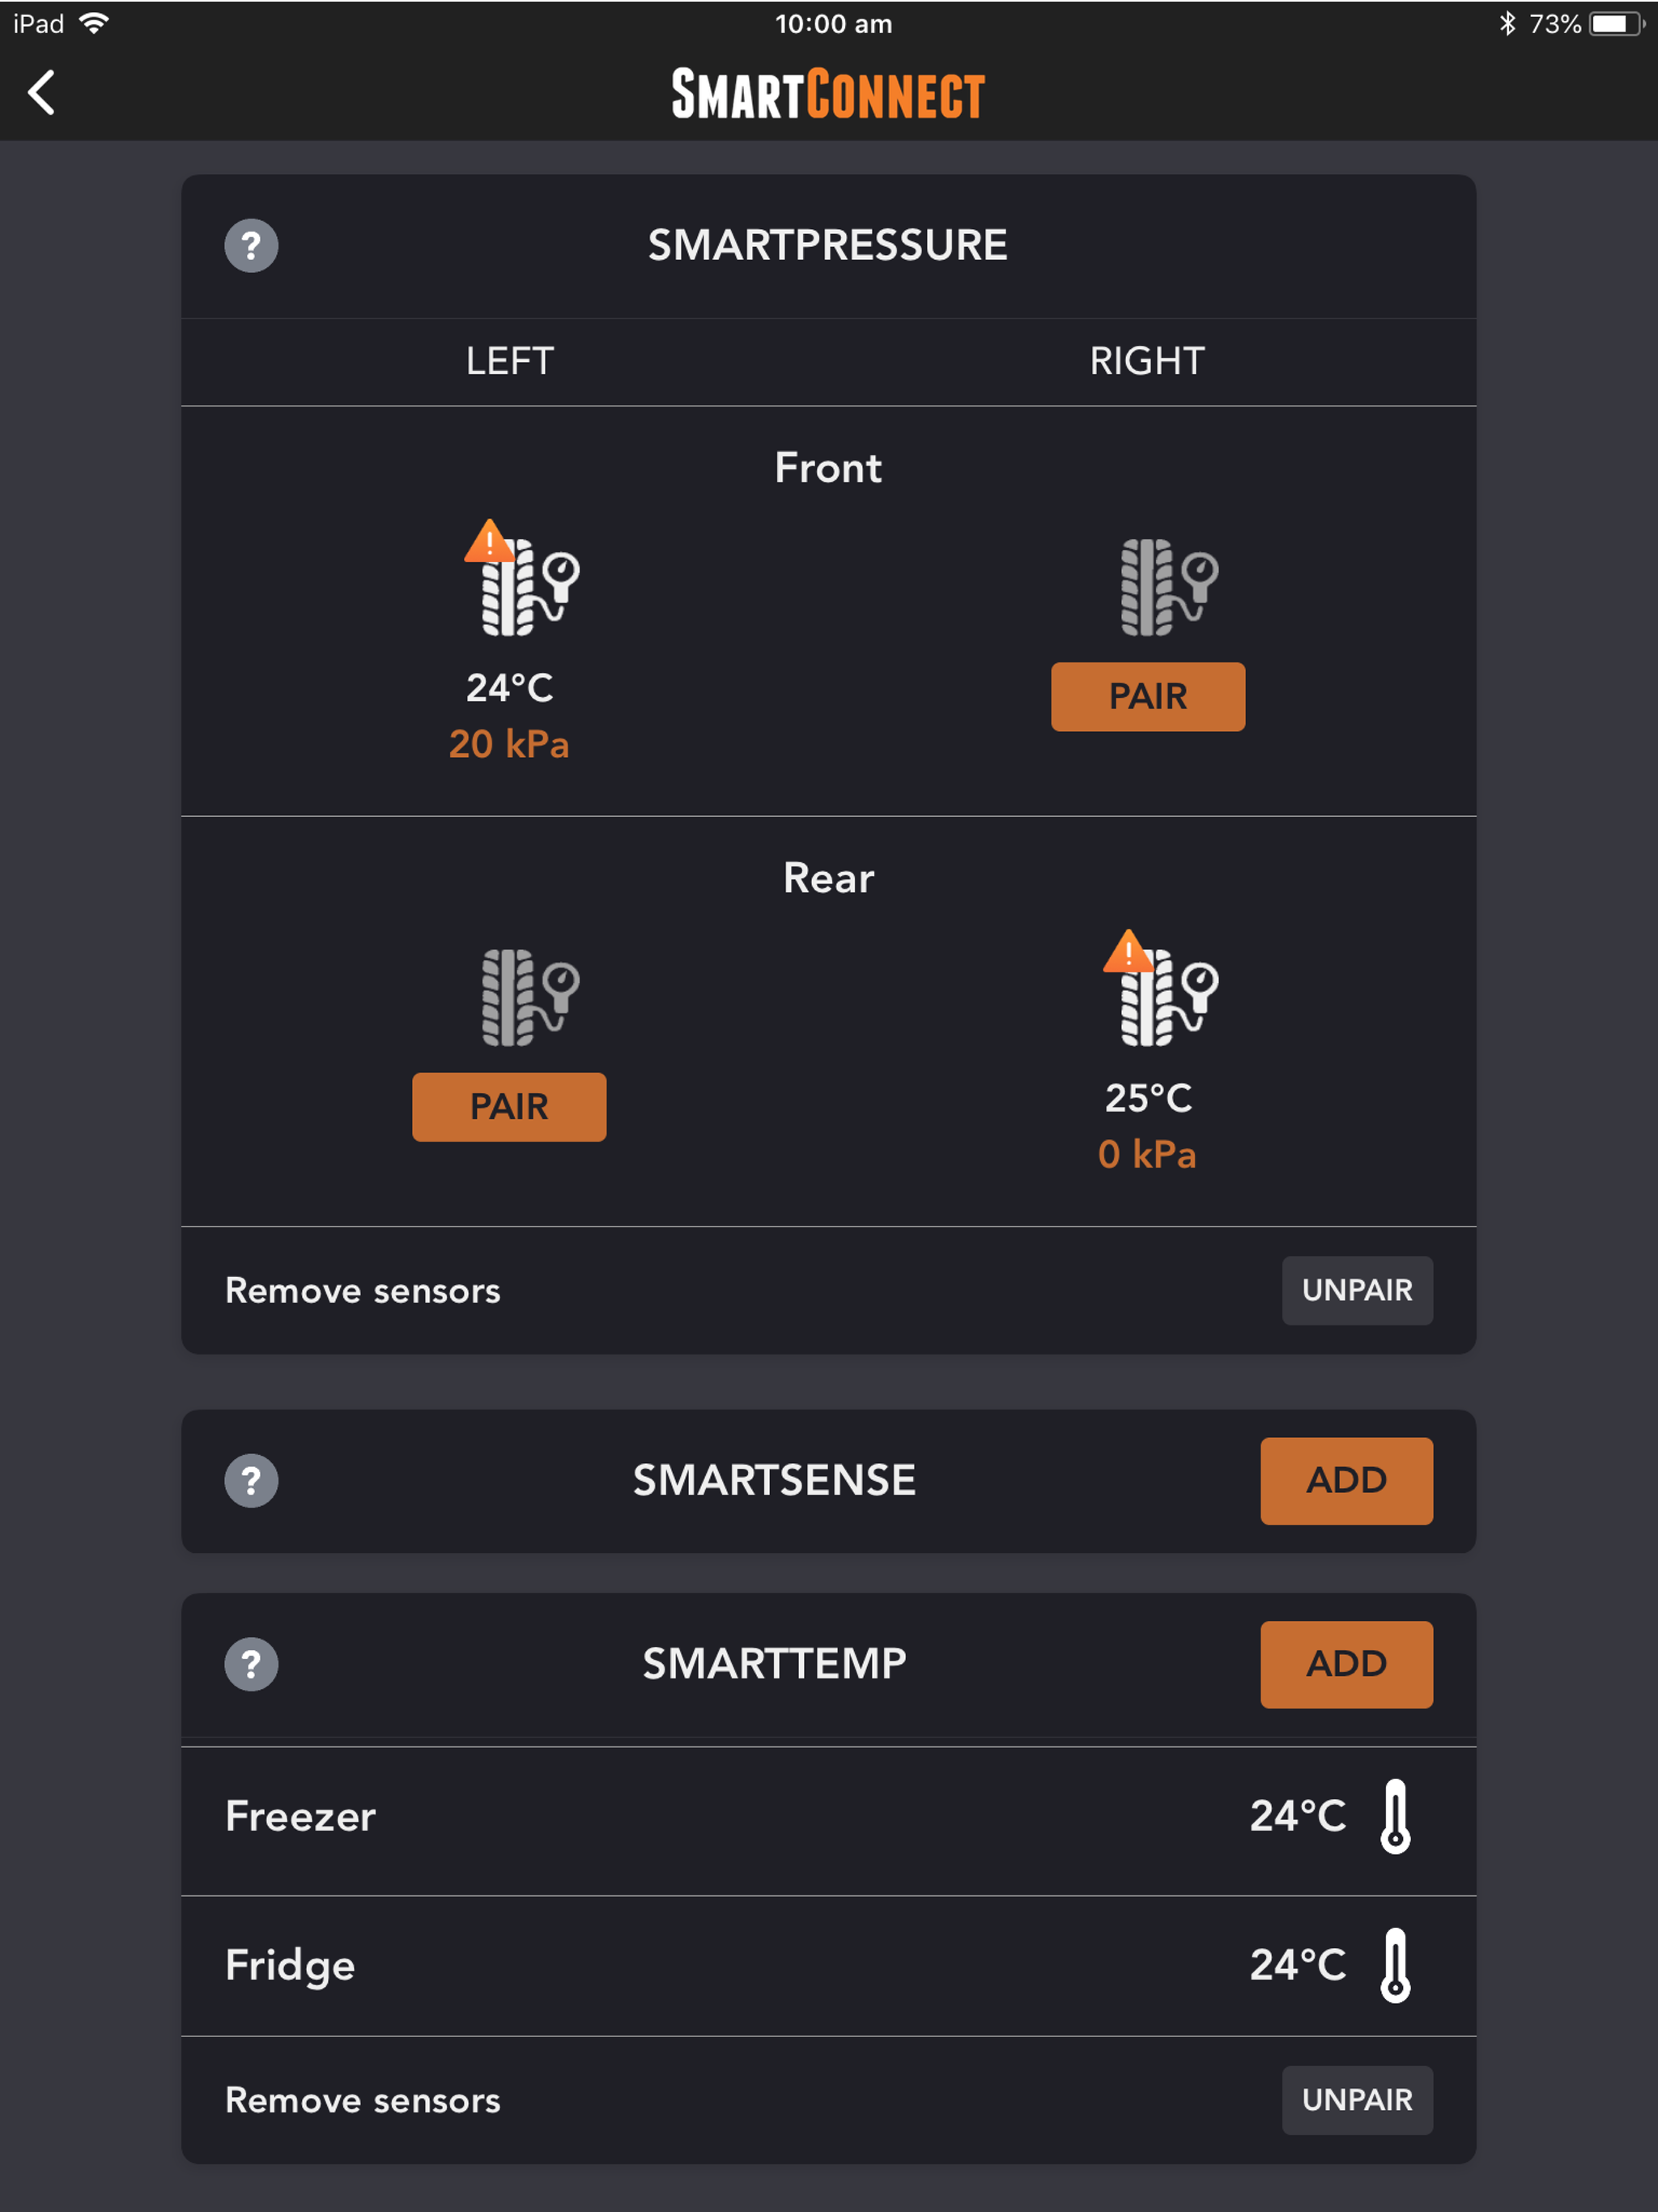
Task: Open SmartPressure help question mark
Action: pyautogui.click(x=251, y=246)
